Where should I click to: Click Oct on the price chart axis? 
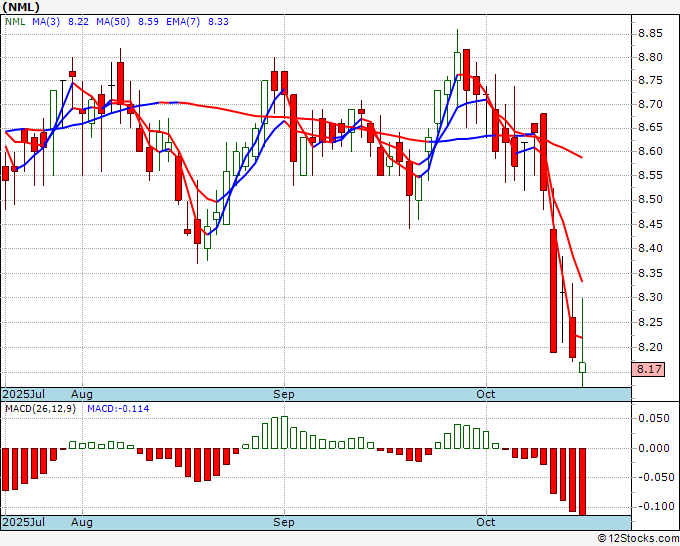[x=485, y=395]
